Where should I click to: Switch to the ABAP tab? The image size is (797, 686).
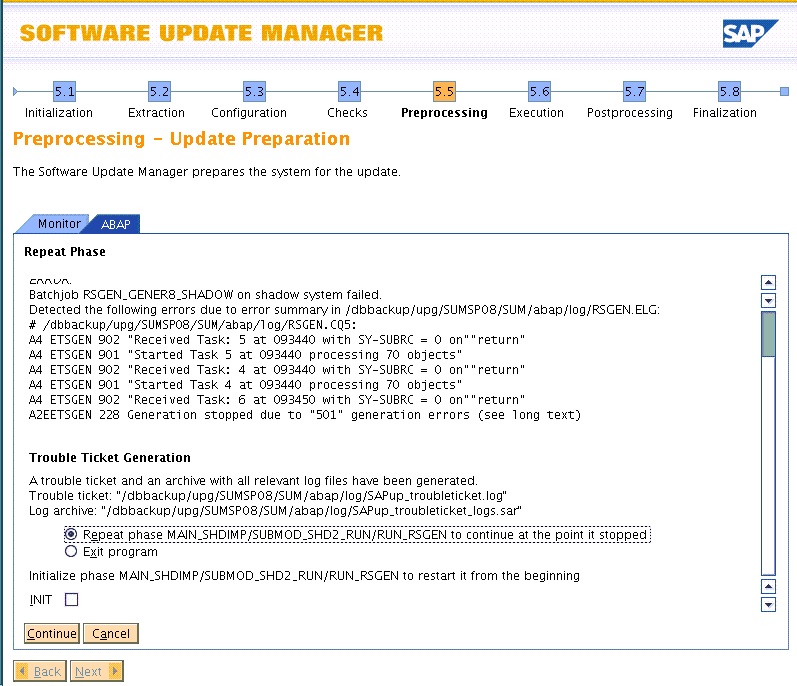[x=115, y=224]
